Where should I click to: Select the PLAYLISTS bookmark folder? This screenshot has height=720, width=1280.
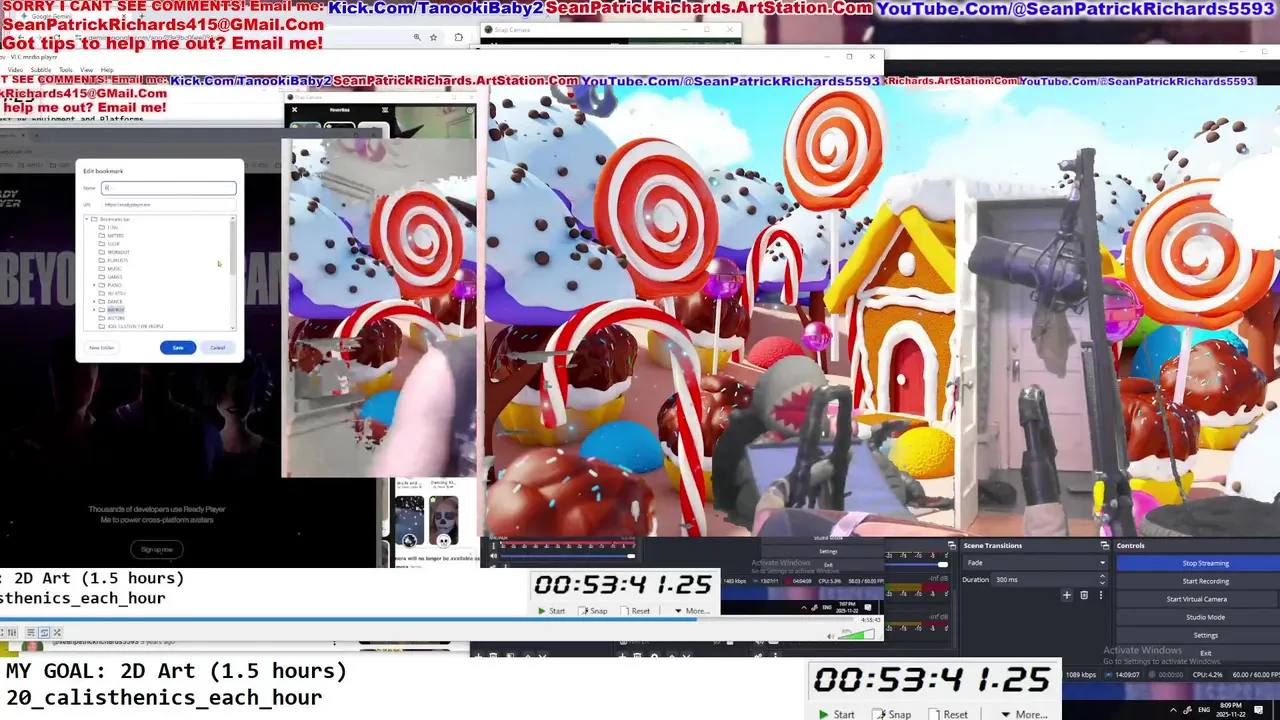117,260
